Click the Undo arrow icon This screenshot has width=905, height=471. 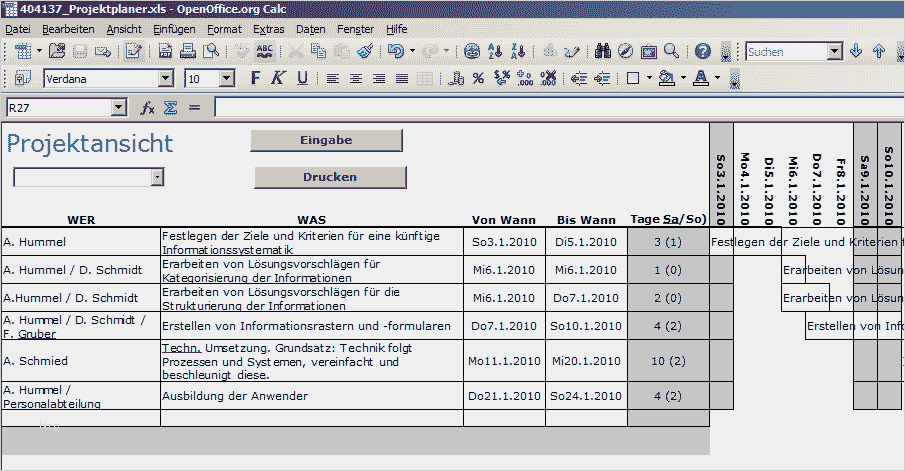(396, 51)
